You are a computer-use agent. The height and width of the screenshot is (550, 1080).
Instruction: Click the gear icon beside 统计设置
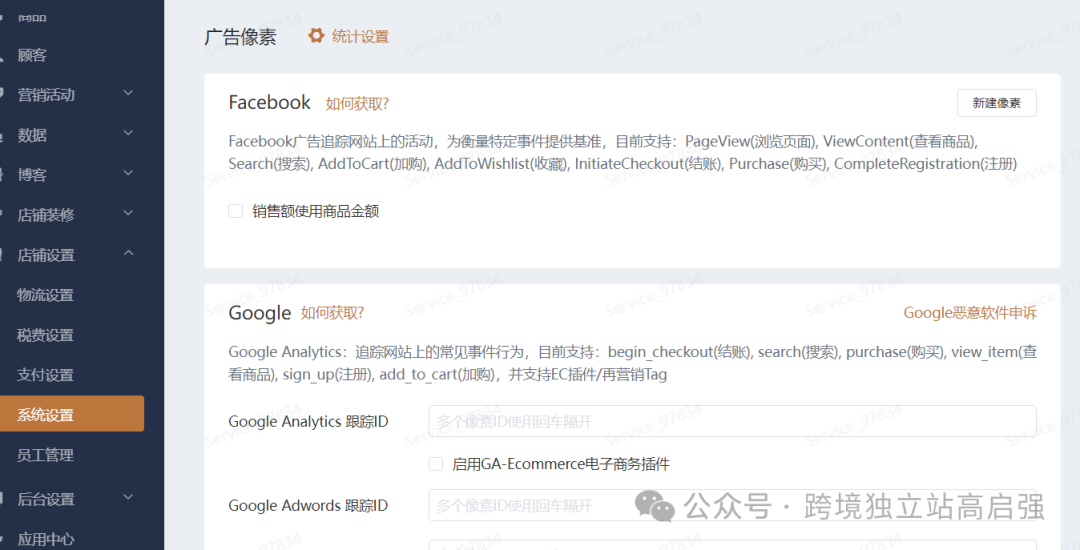[316, 36]
